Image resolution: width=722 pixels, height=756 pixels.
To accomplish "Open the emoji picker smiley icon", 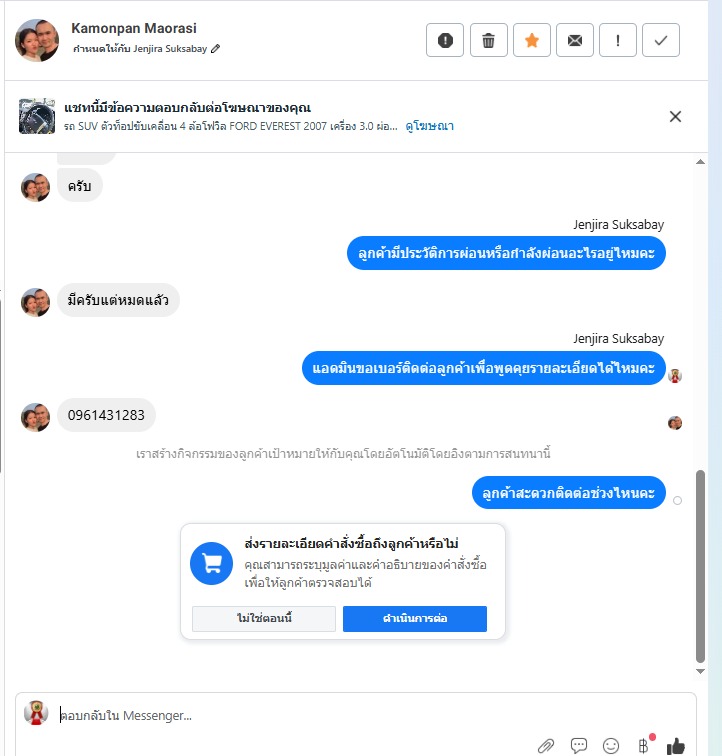I will [x=611, y=746].
